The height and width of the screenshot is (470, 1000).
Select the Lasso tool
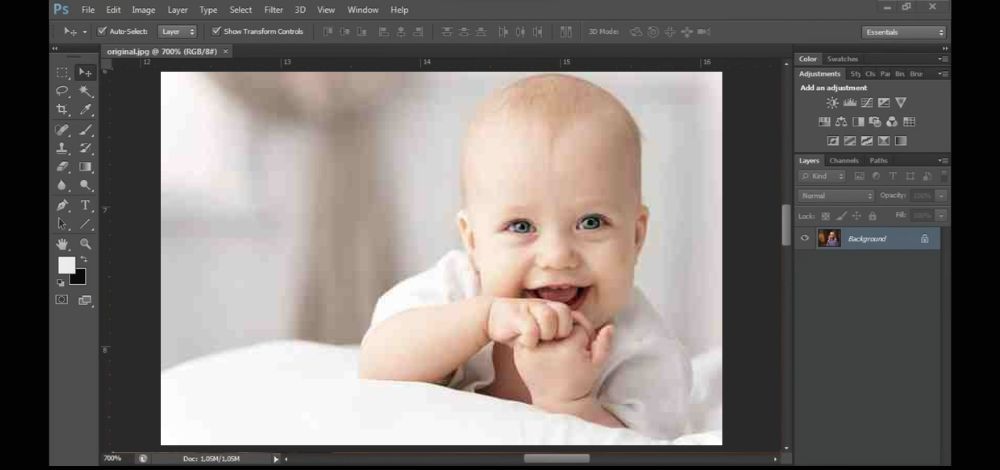click(62, 91)
